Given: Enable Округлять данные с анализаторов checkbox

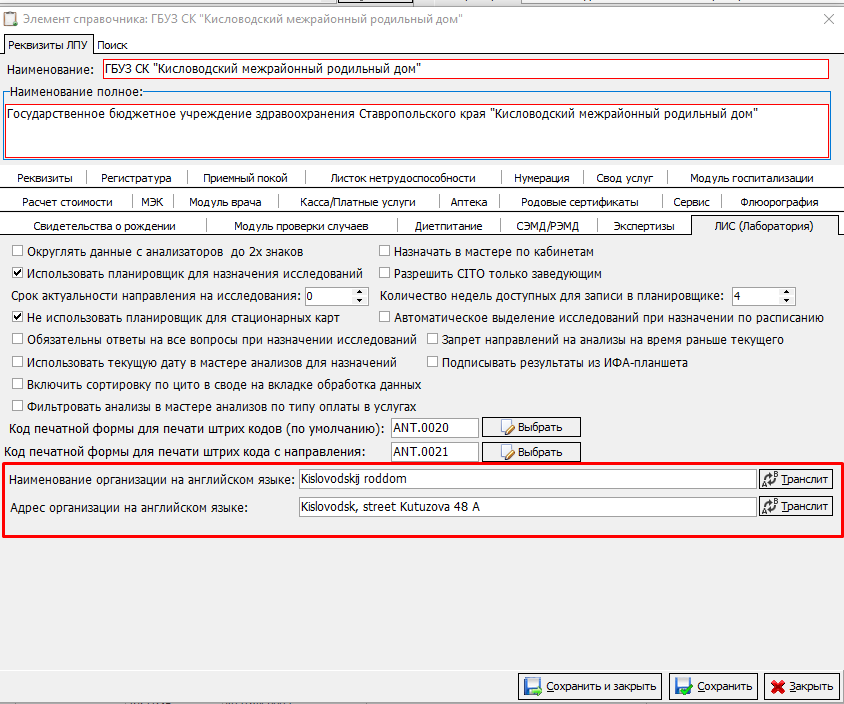Looking at the screenshot, I should [18, 252].
